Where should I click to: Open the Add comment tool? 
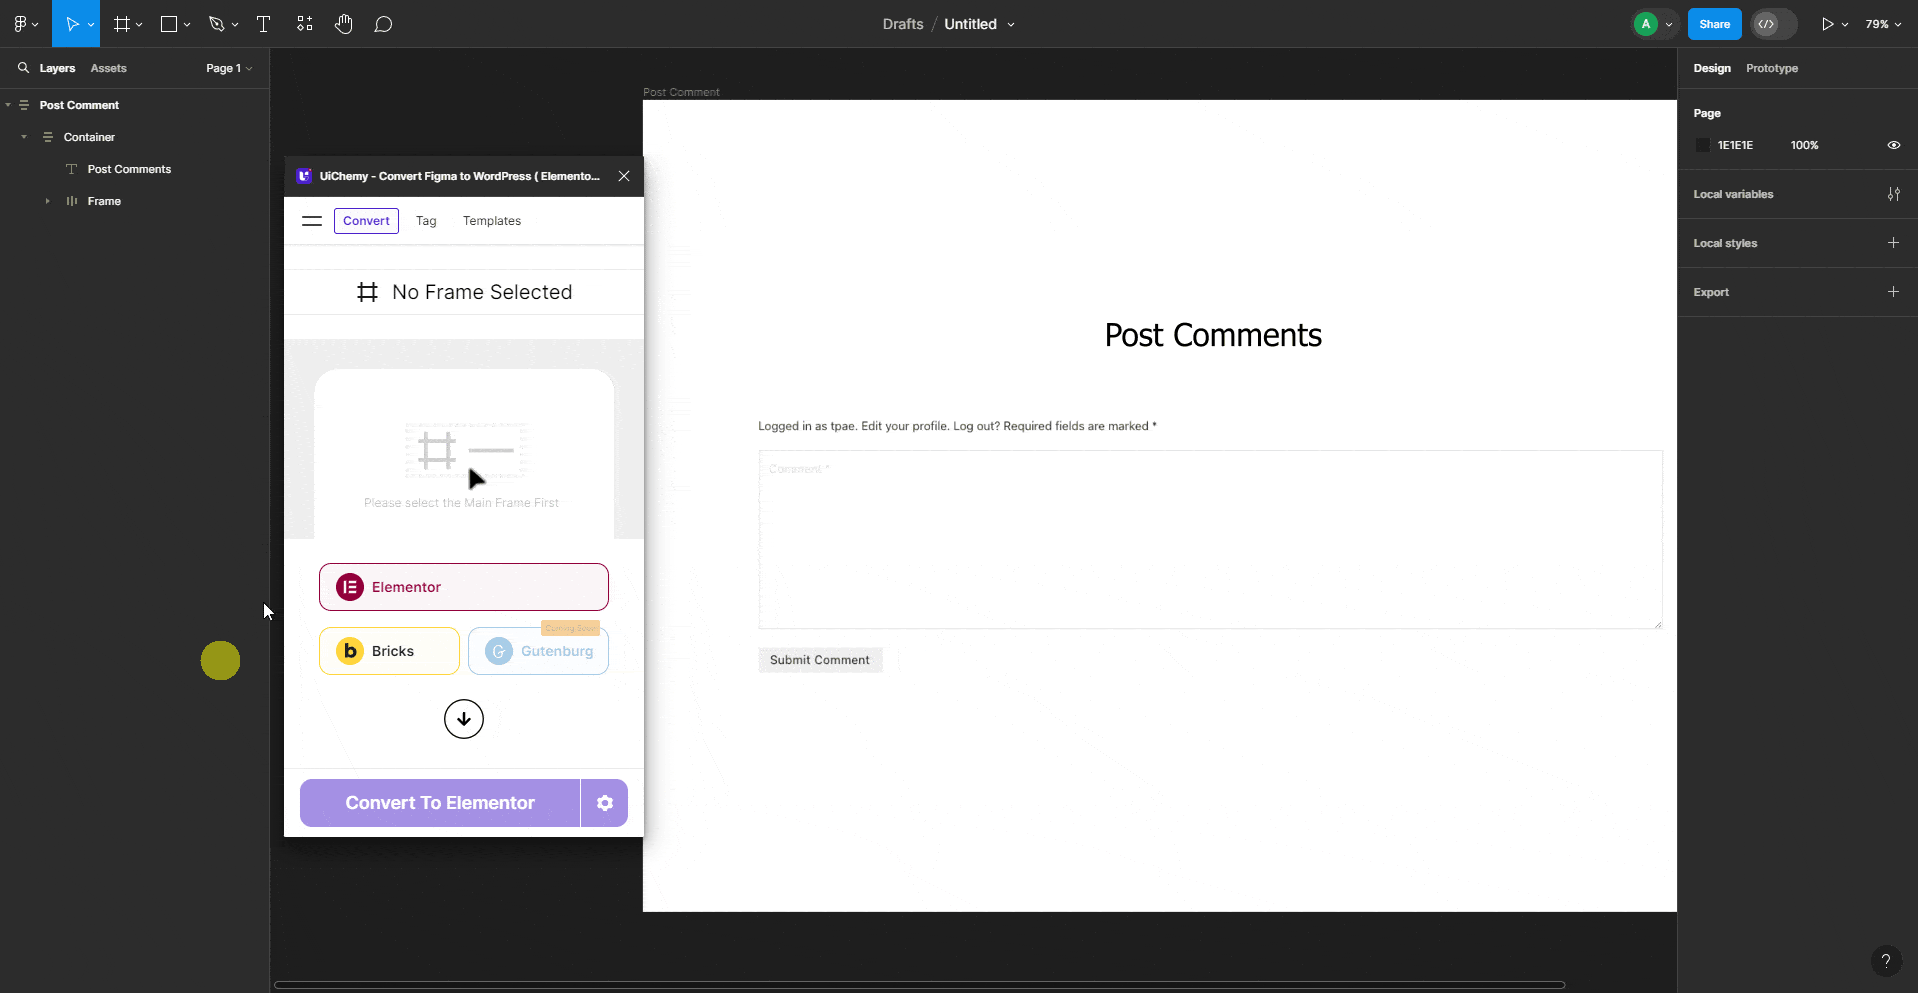[x=384, y=23]
